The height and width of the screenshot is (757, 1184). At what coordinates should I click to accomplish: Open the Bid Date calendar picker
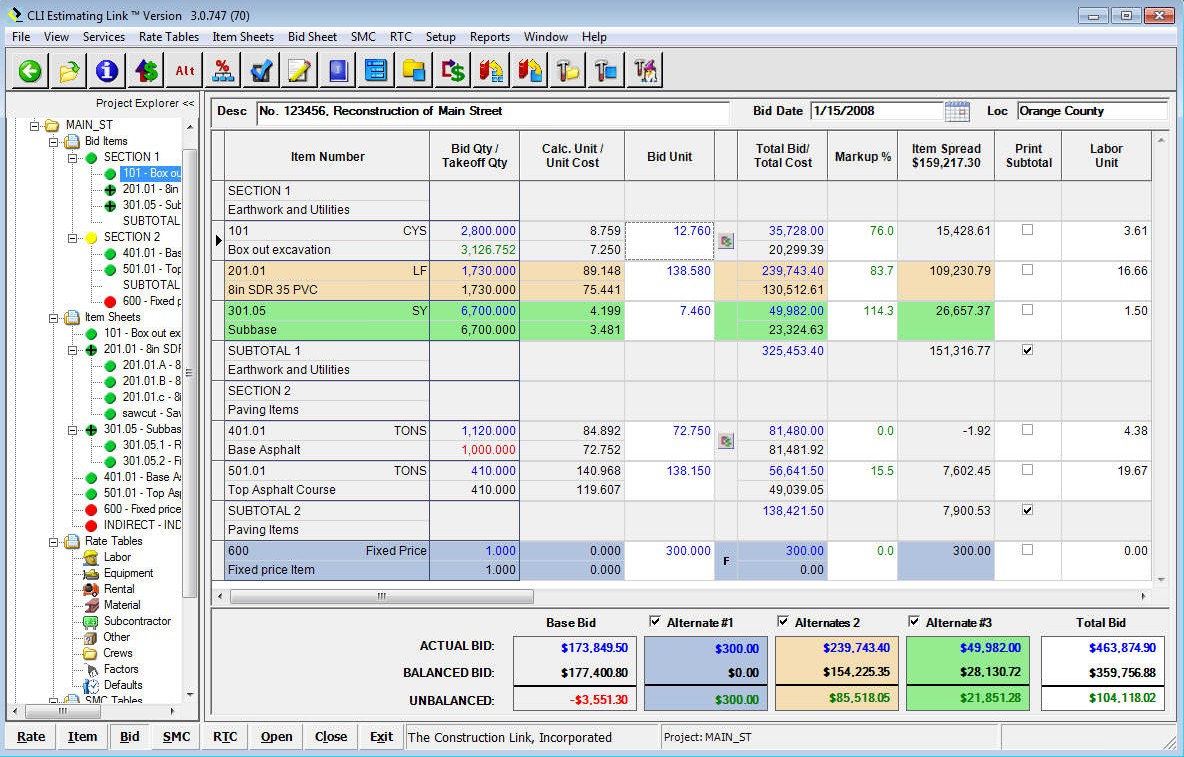pos(957,111)
